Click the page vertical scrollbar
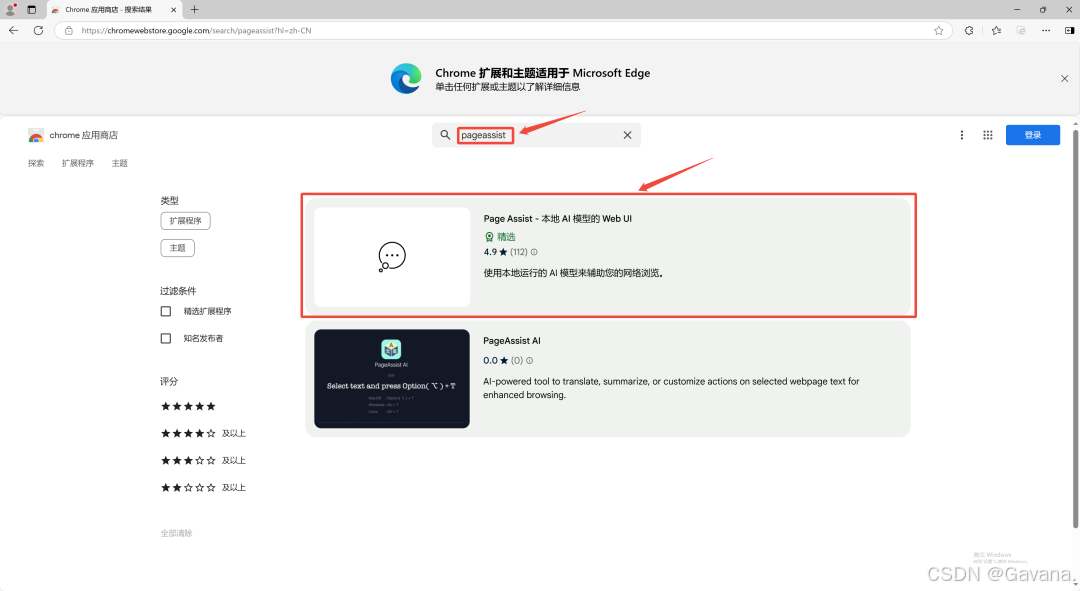The height and width of the screenshot is (591, 1080). tap(1075, 329)
